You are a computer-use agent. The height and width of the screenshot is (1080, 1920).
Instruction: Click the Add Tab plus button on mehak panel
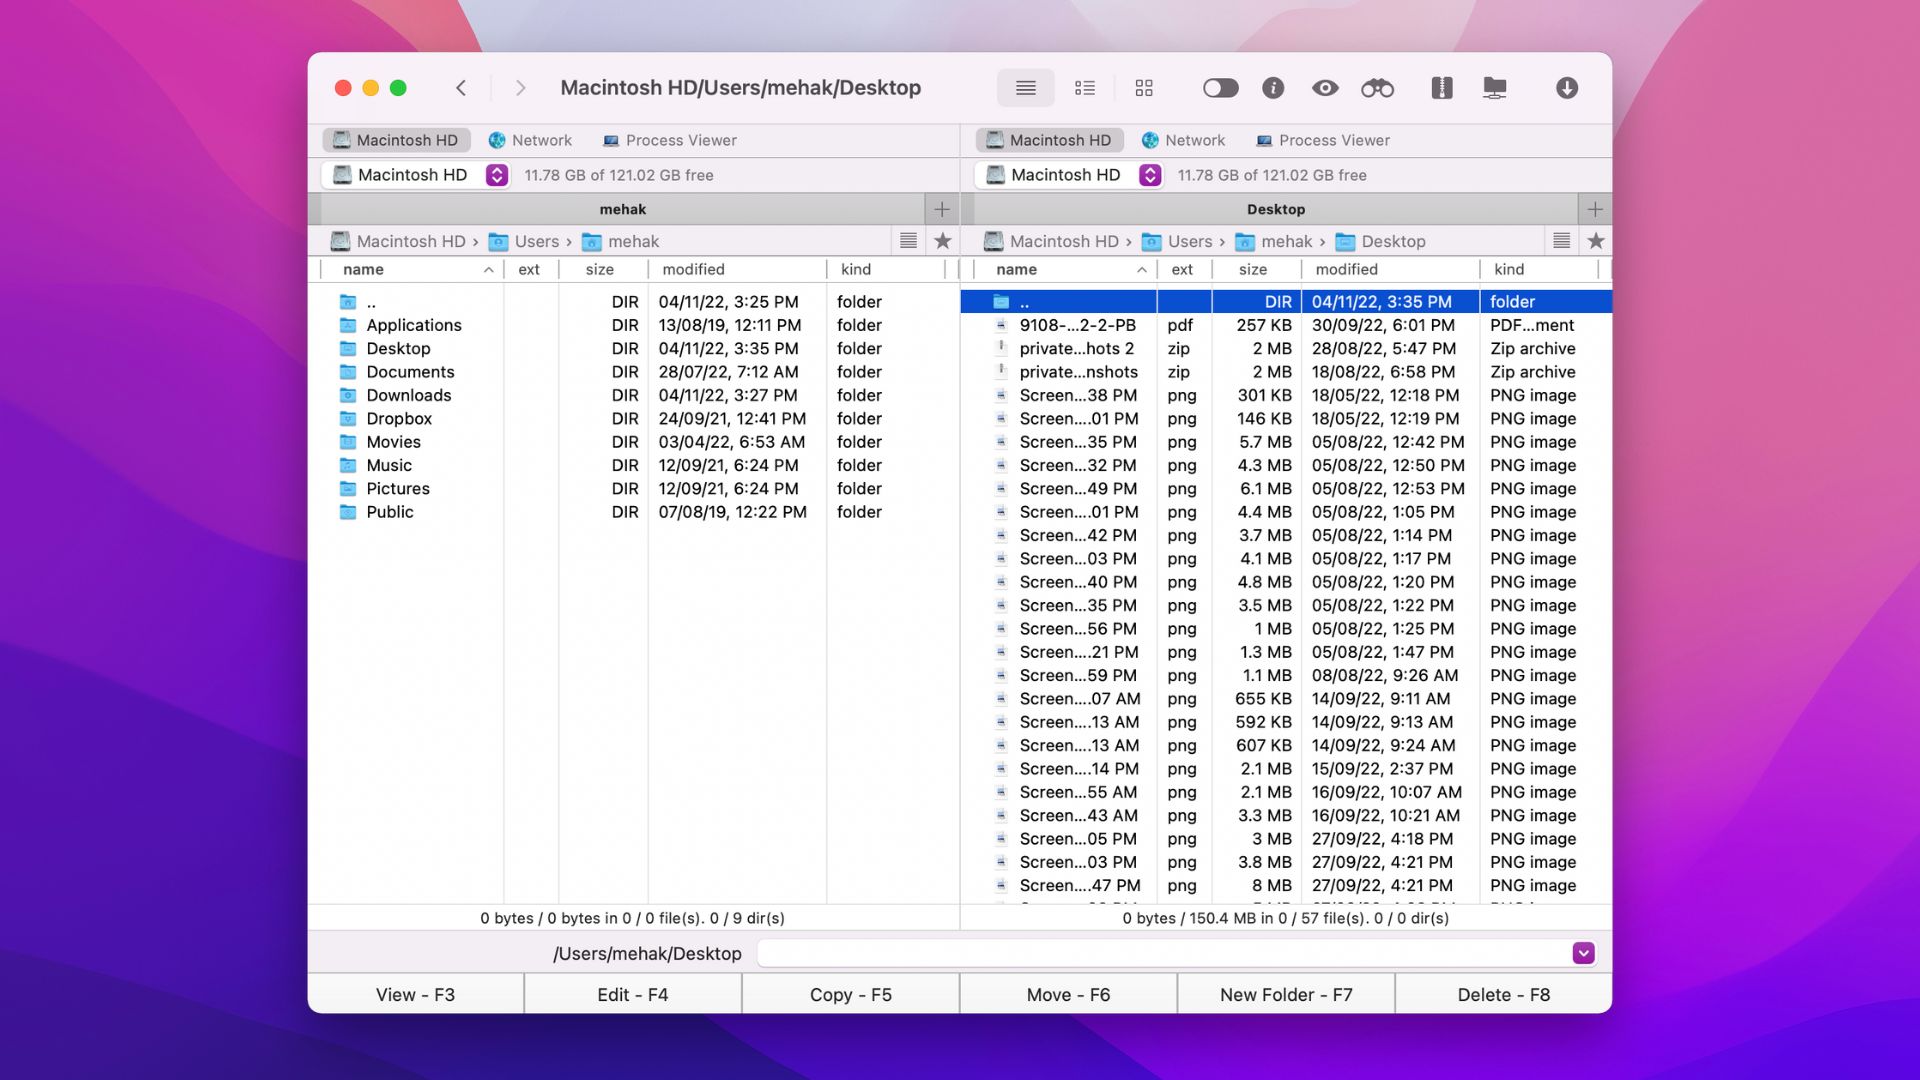coord(942,208)
